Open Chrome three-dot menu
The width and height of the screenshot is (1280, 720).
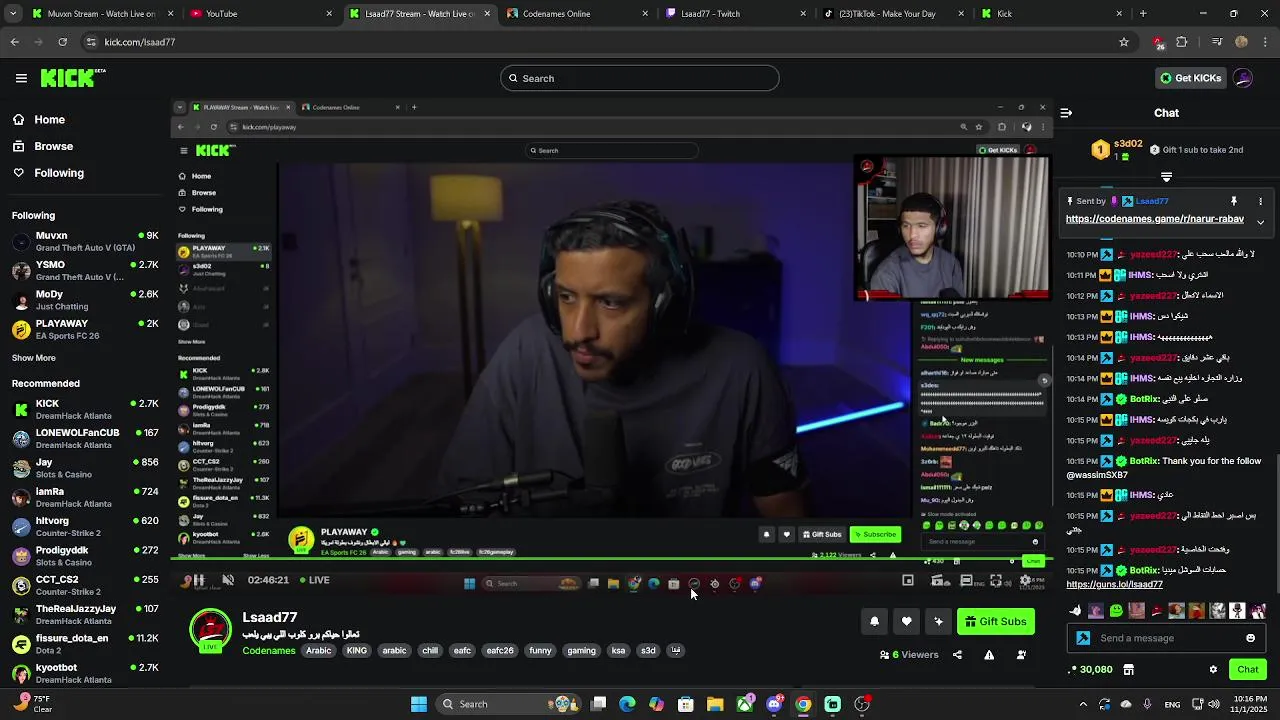click(1264, 42)
